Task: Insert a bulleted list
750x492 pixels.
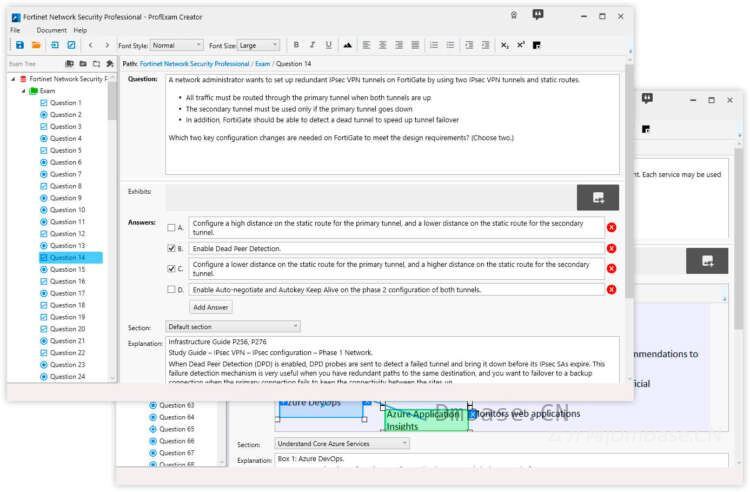Action: (x=450, y=45)
